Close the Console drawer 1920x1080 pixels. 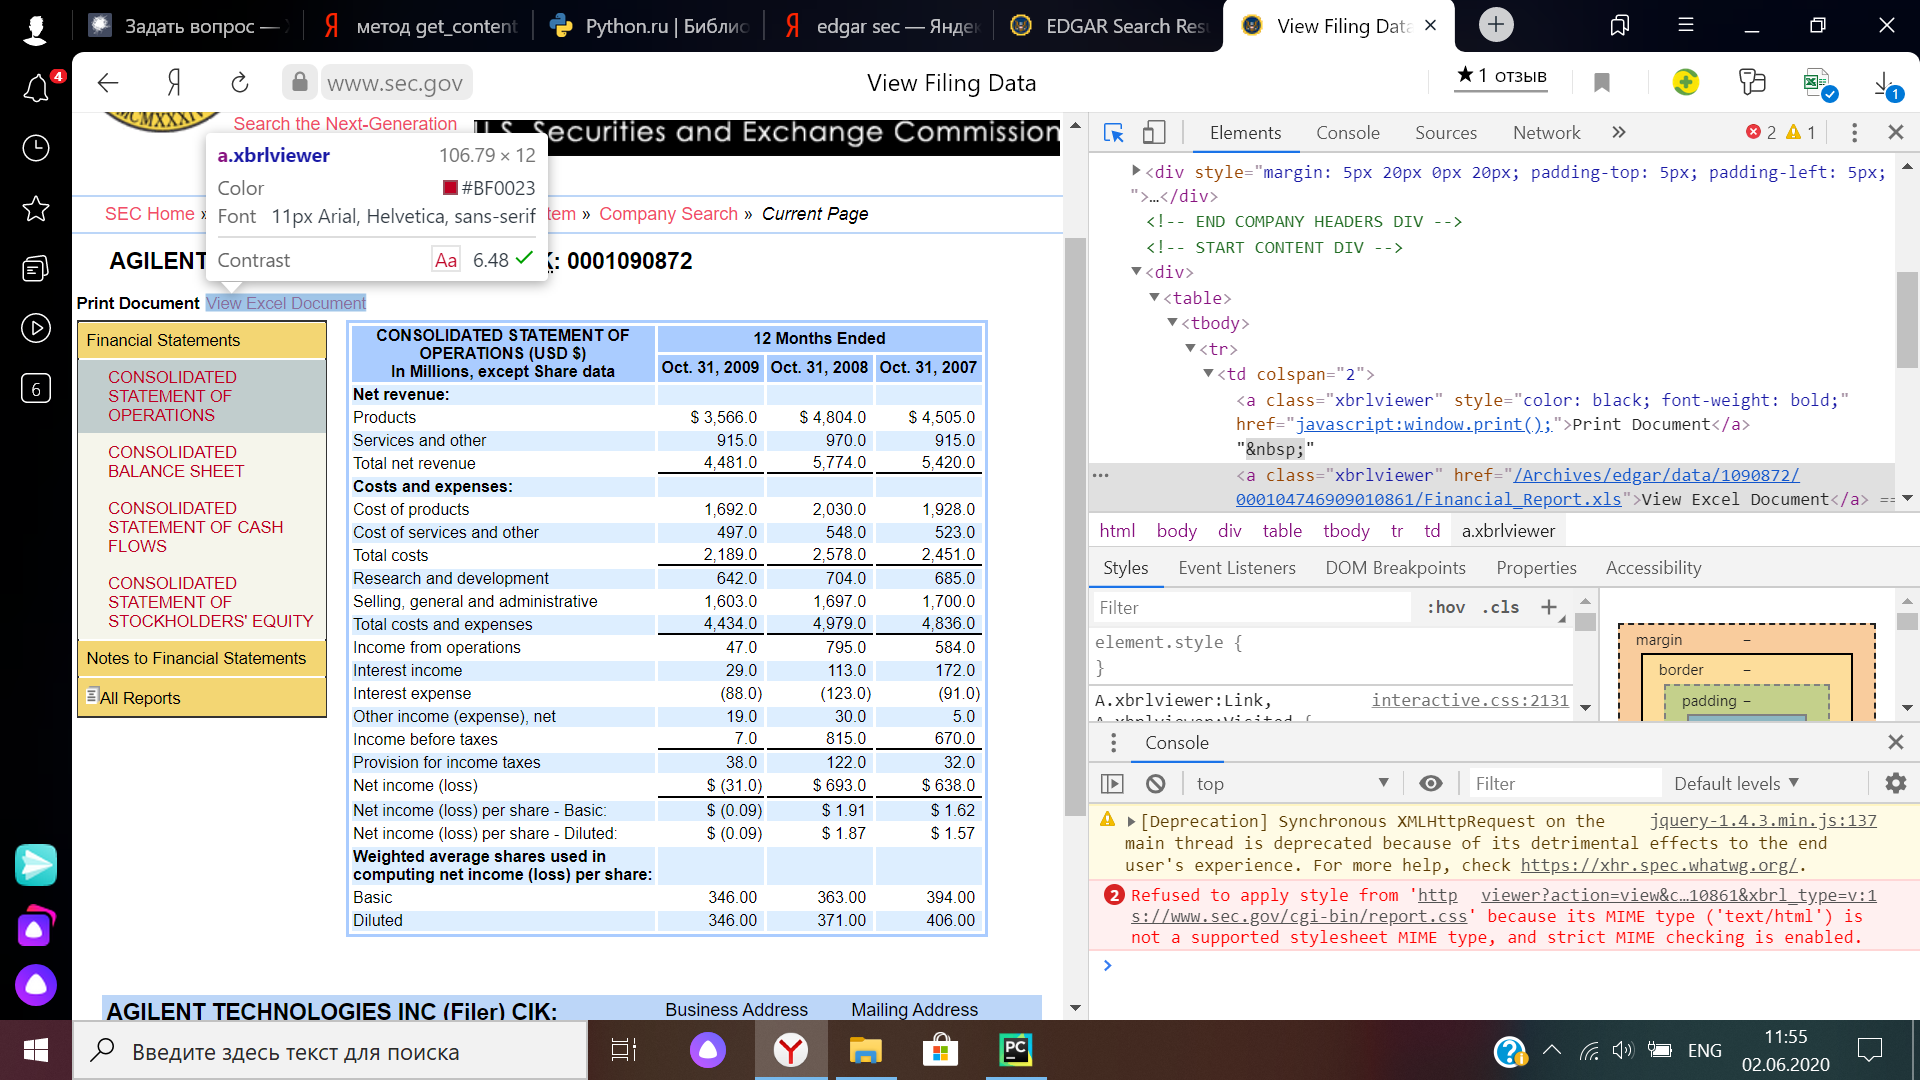(x=1895, y=742)
